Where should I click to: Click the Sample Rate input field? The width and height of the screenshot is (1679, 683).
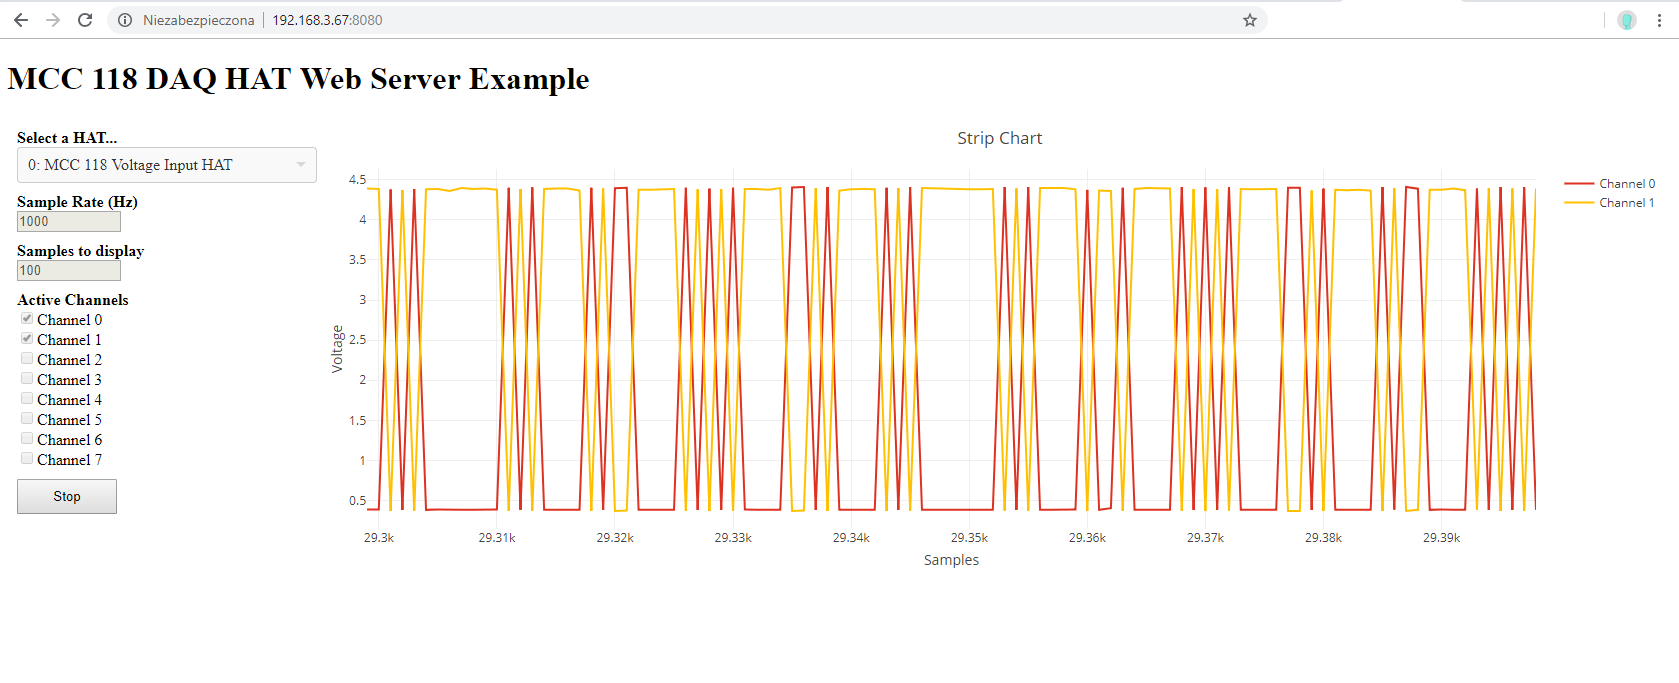point(69,222)
